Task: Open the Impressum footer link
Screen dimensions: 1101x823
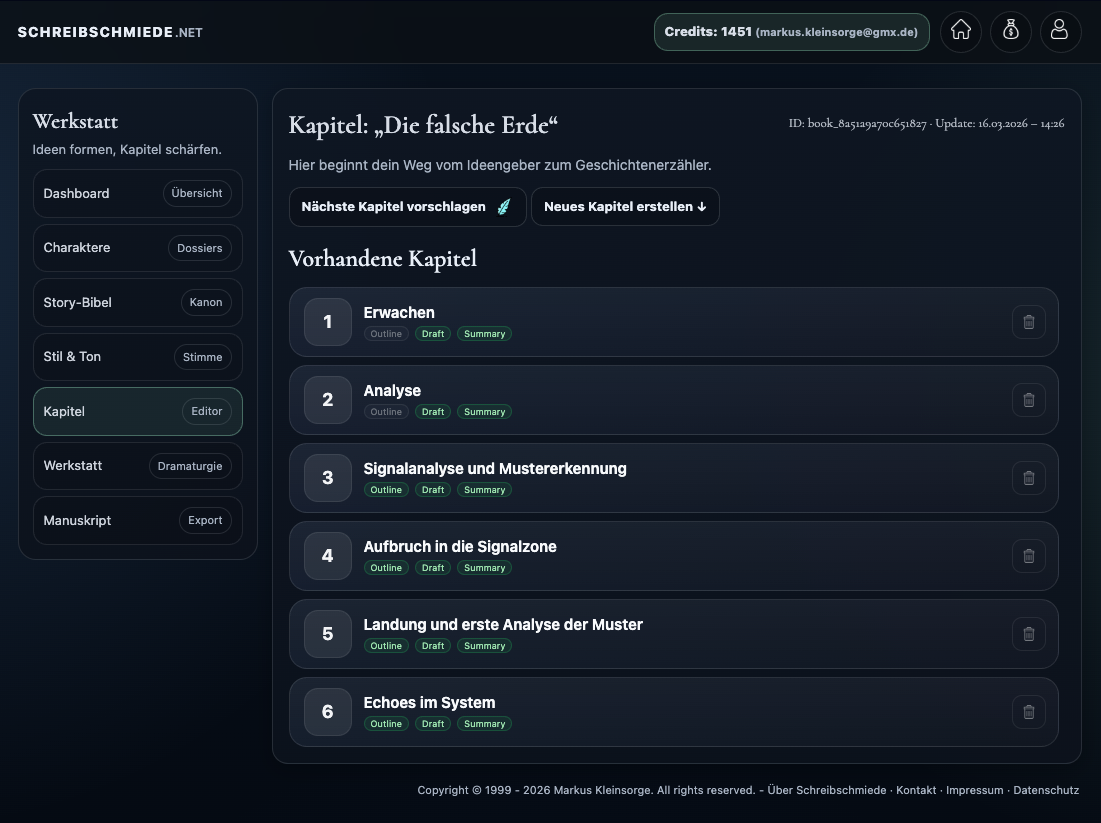Action: point(974,790)
